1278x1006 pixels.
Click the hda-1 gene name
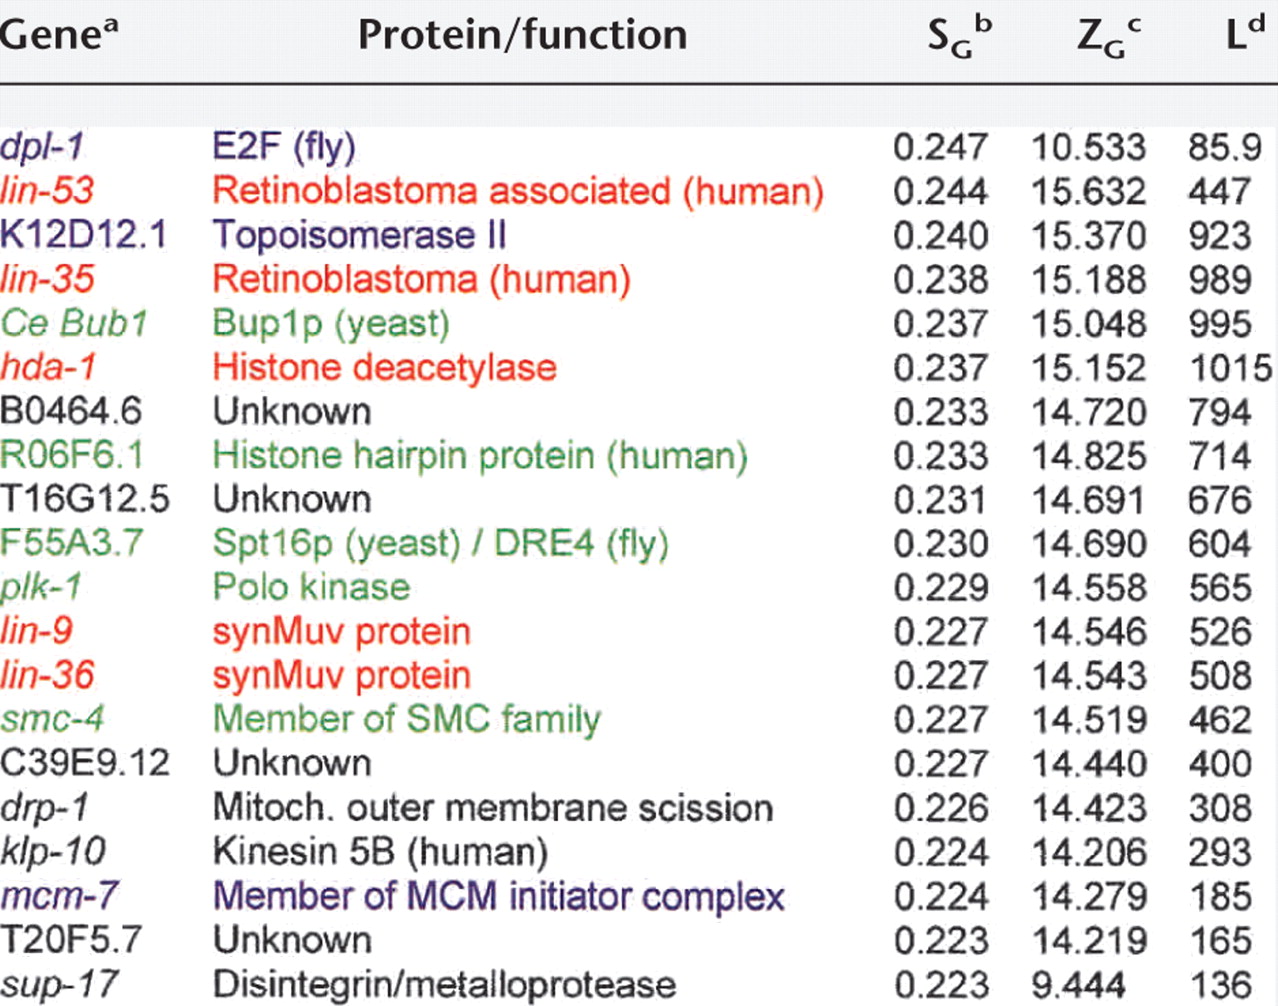(x=48, y=367)
